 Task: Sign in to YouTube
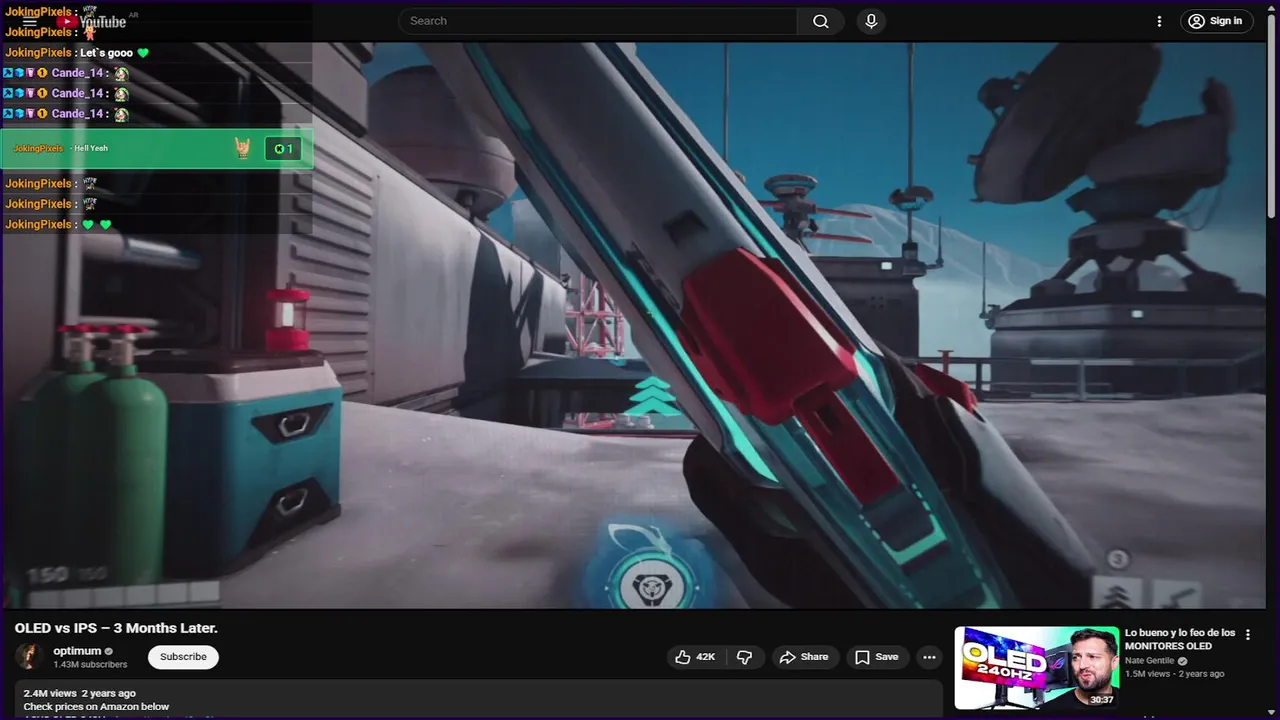pos(1216,21)
